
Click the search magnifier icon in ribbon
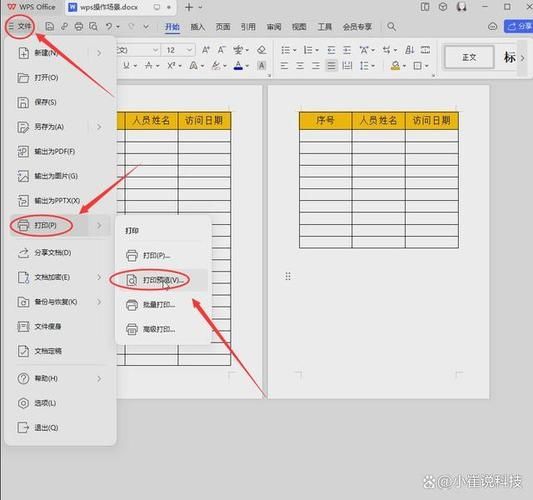(392, 27)
